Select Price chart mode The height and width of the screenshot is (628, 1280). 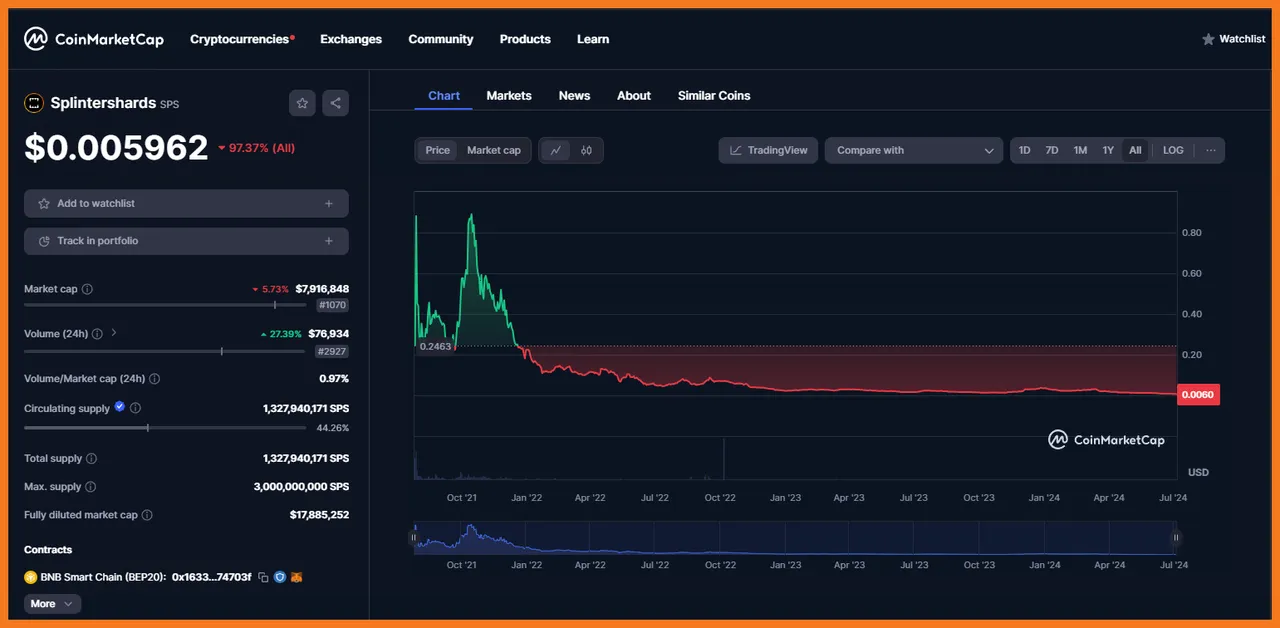coord(438,150)
